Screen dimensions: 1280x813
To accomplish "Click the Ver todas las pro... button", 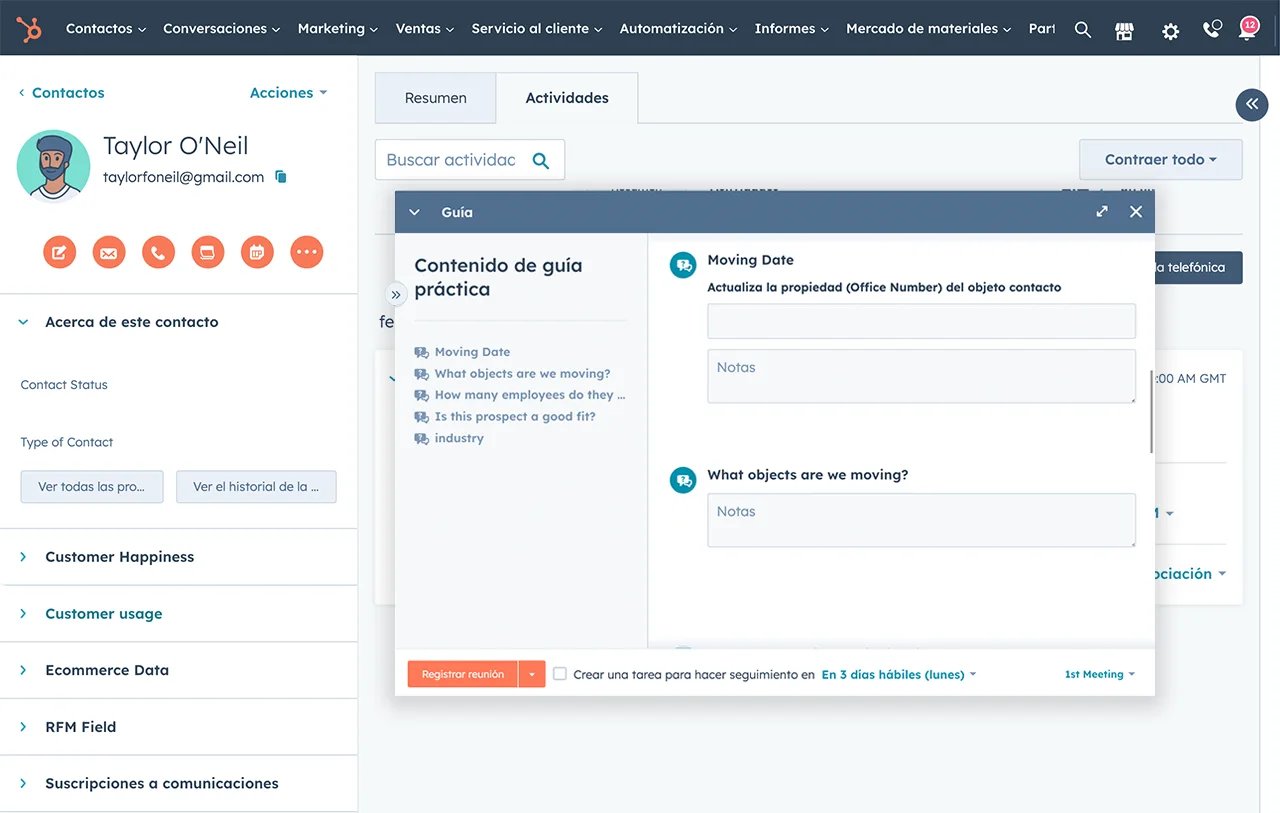I will [x=92, y=487].
